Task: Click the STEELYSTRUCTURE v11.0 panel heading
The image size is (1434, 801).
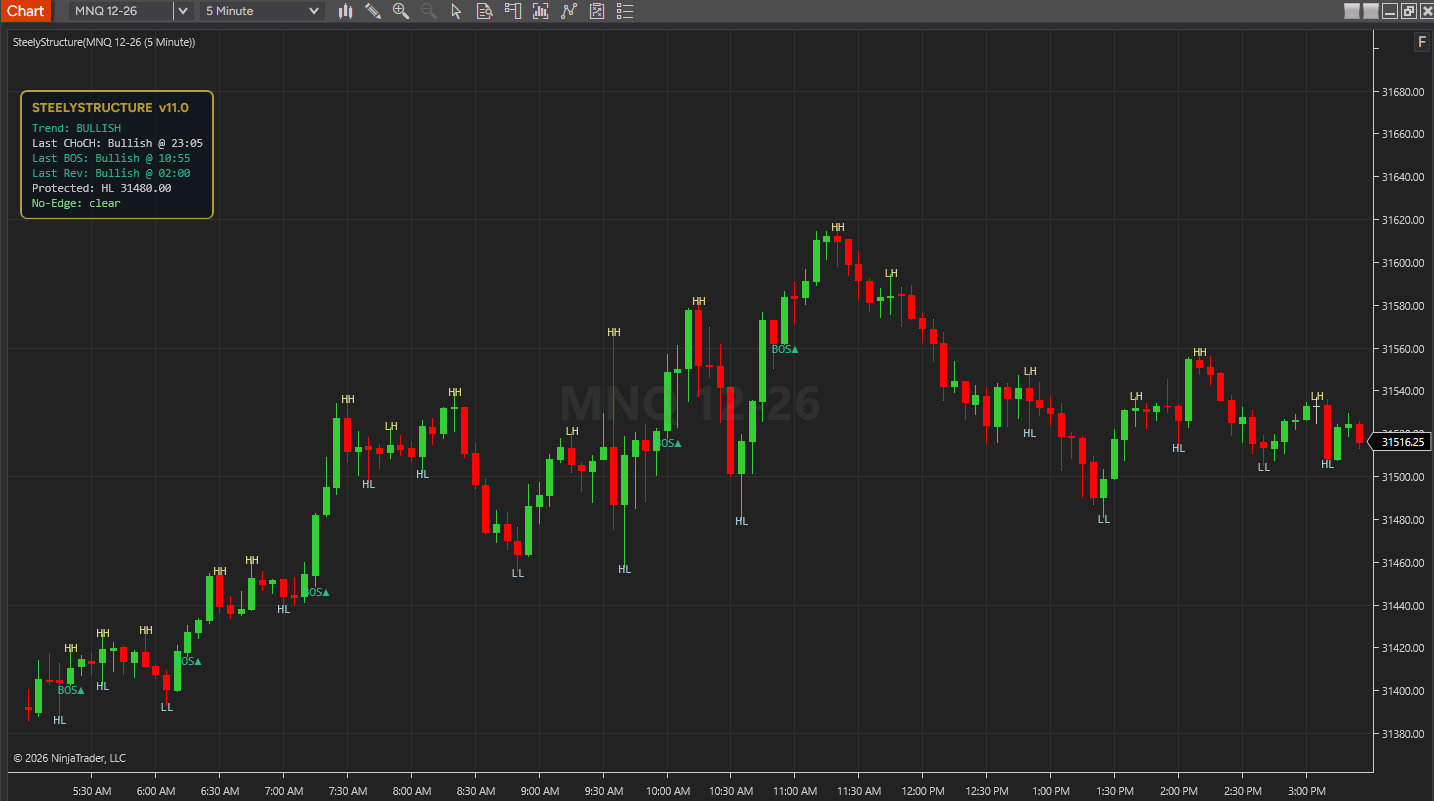Action: pyautogui.click(x=110, y=107)
